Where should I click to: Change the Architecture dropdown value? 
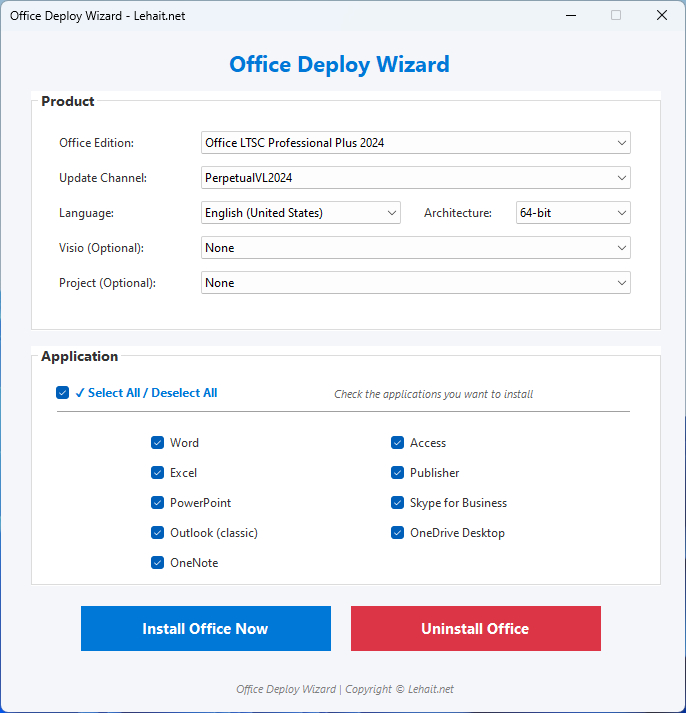click(573, 213)
